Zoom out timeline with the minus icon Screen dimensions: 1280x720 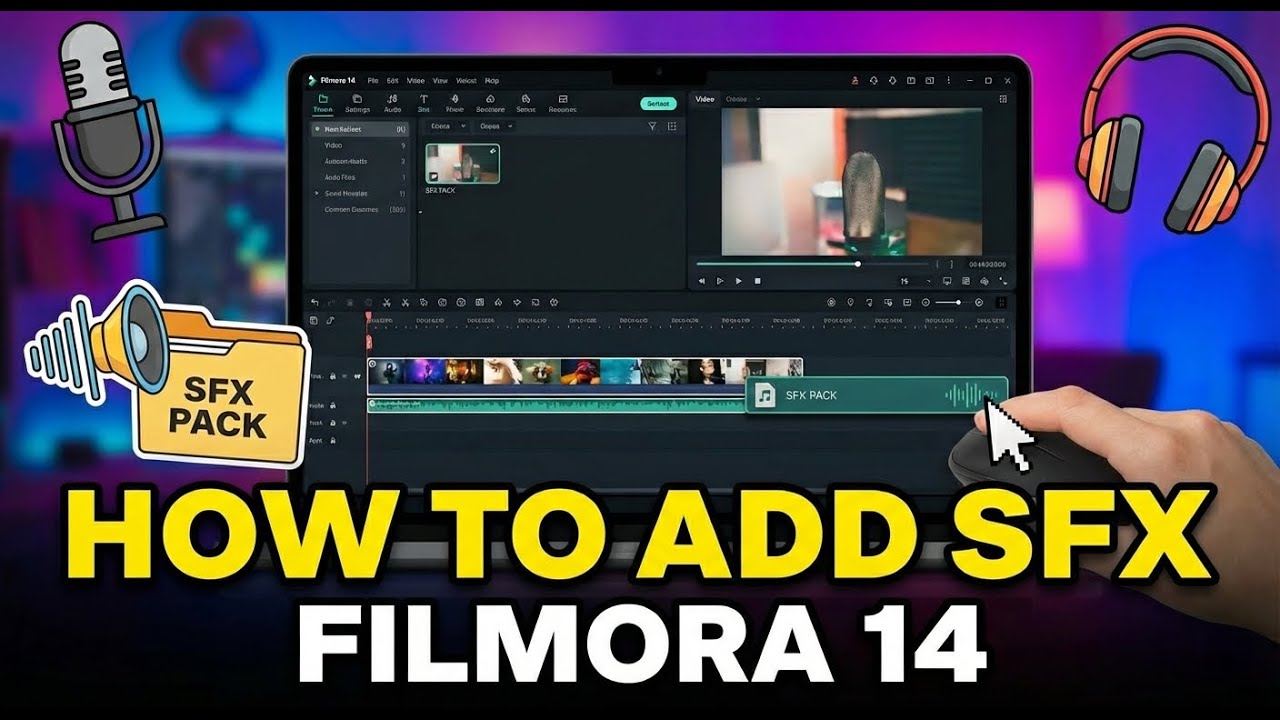[x=926, y=302]
